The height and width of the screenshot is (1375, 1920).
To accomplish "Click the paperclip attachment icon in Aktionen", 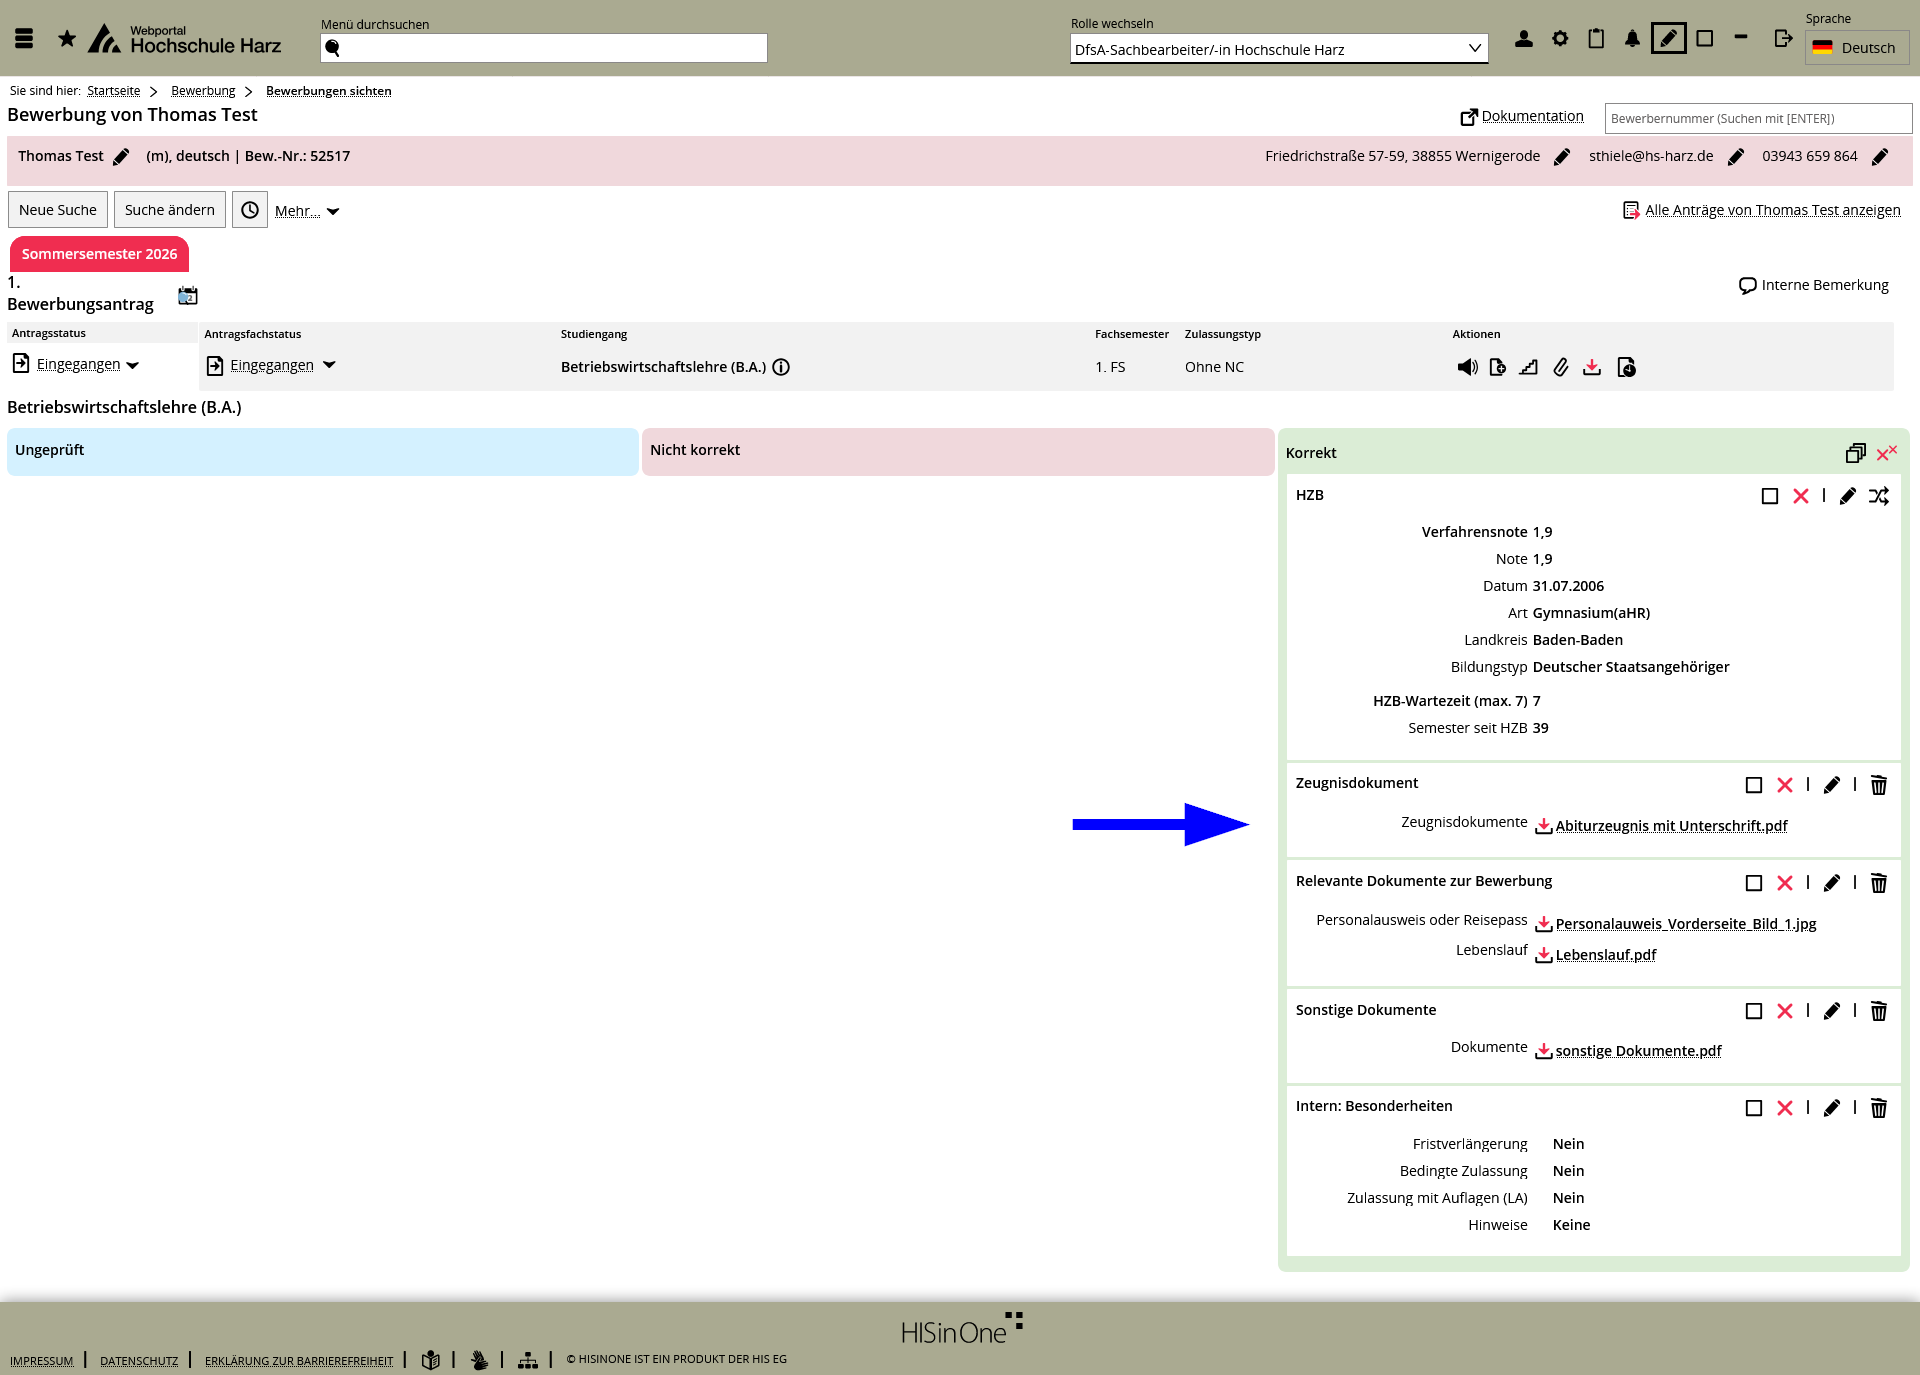I will click(x=1560, y=367).
